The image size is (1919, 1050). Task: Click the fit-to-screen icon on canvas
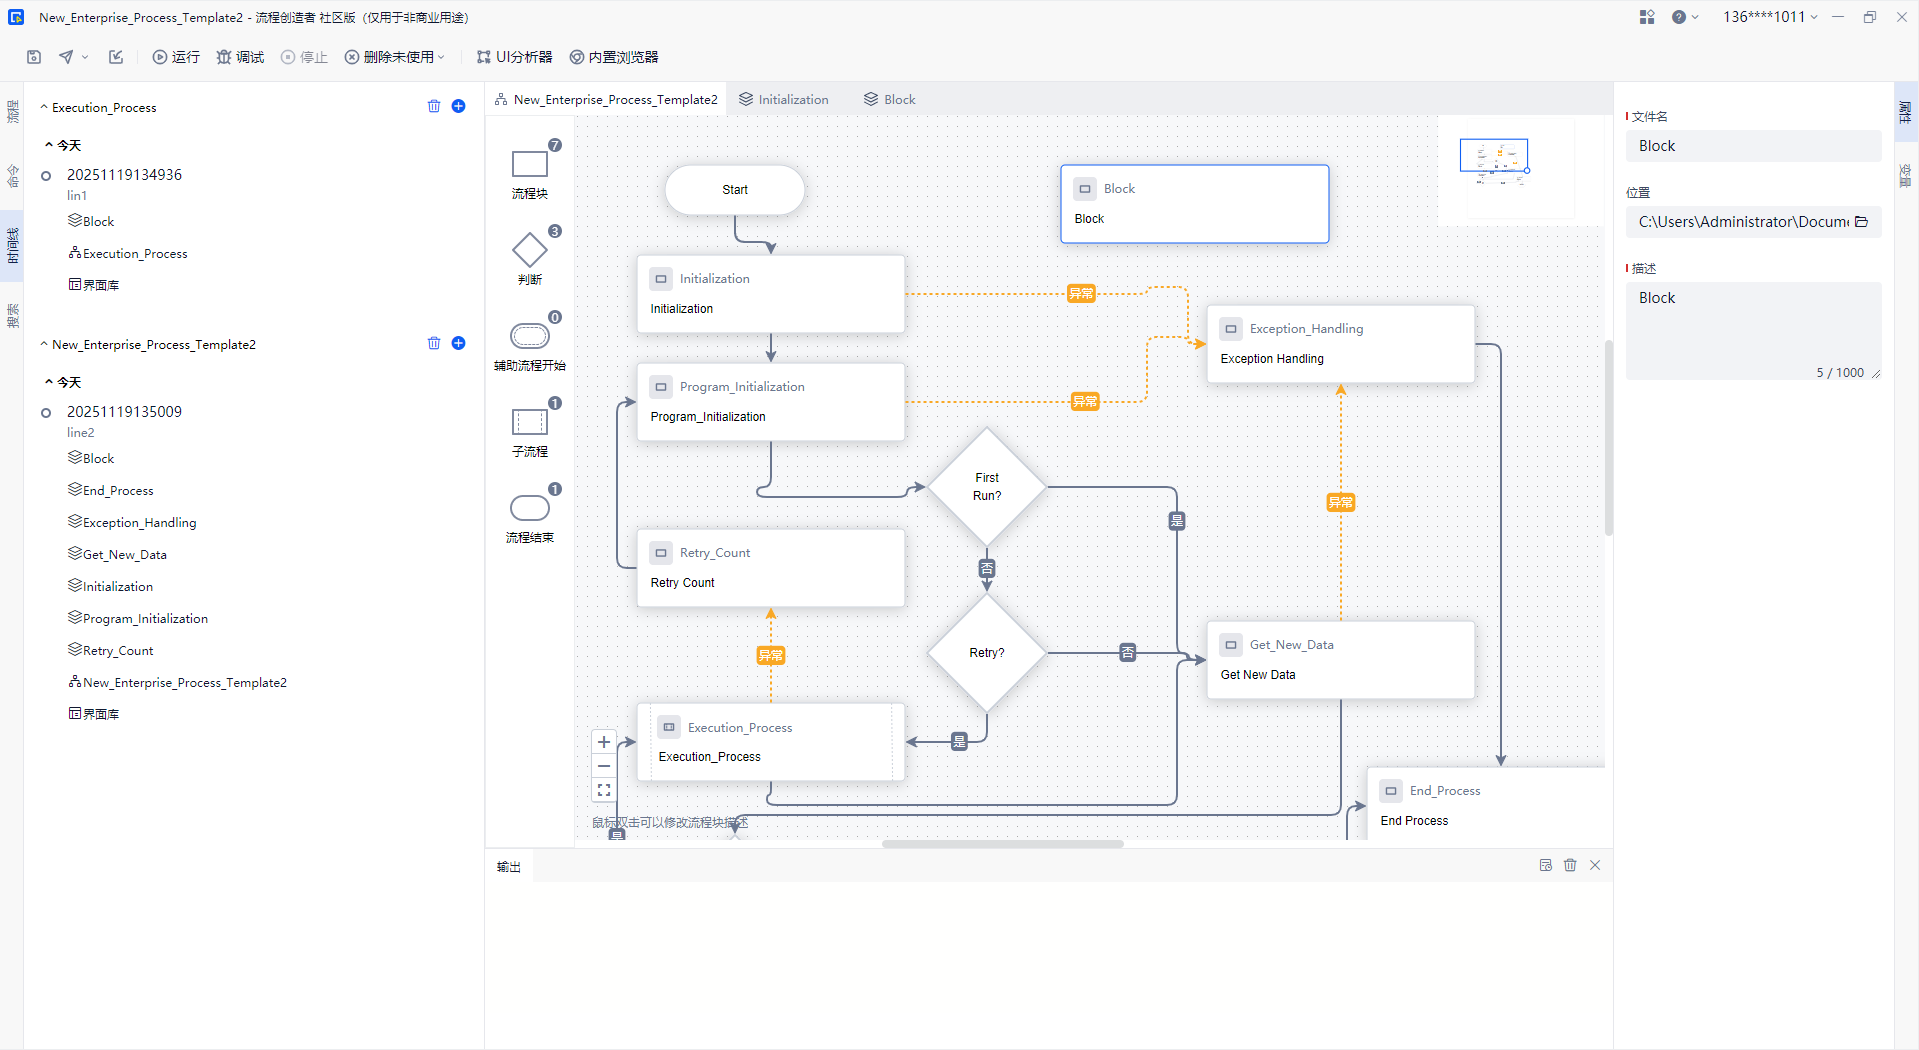604,790
